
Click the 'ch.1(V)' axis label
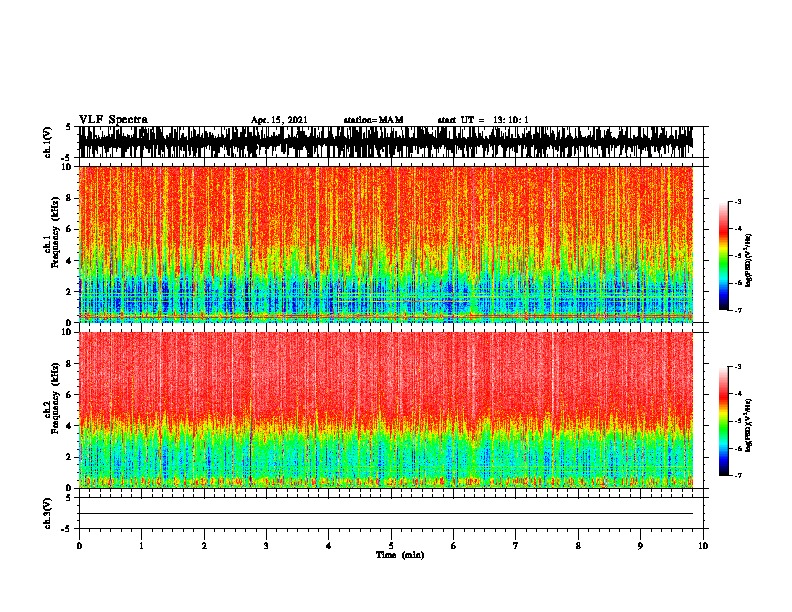[48, 142]
